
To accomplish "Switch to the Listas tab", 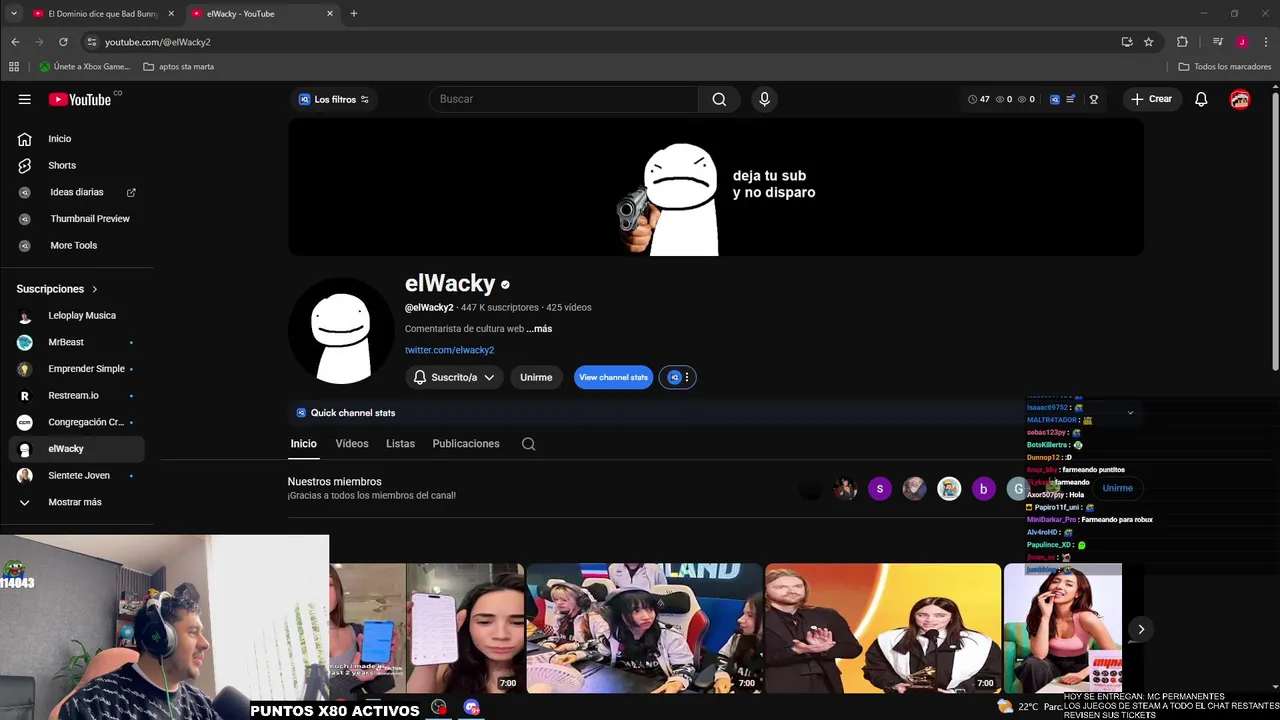I will (400, 443).
